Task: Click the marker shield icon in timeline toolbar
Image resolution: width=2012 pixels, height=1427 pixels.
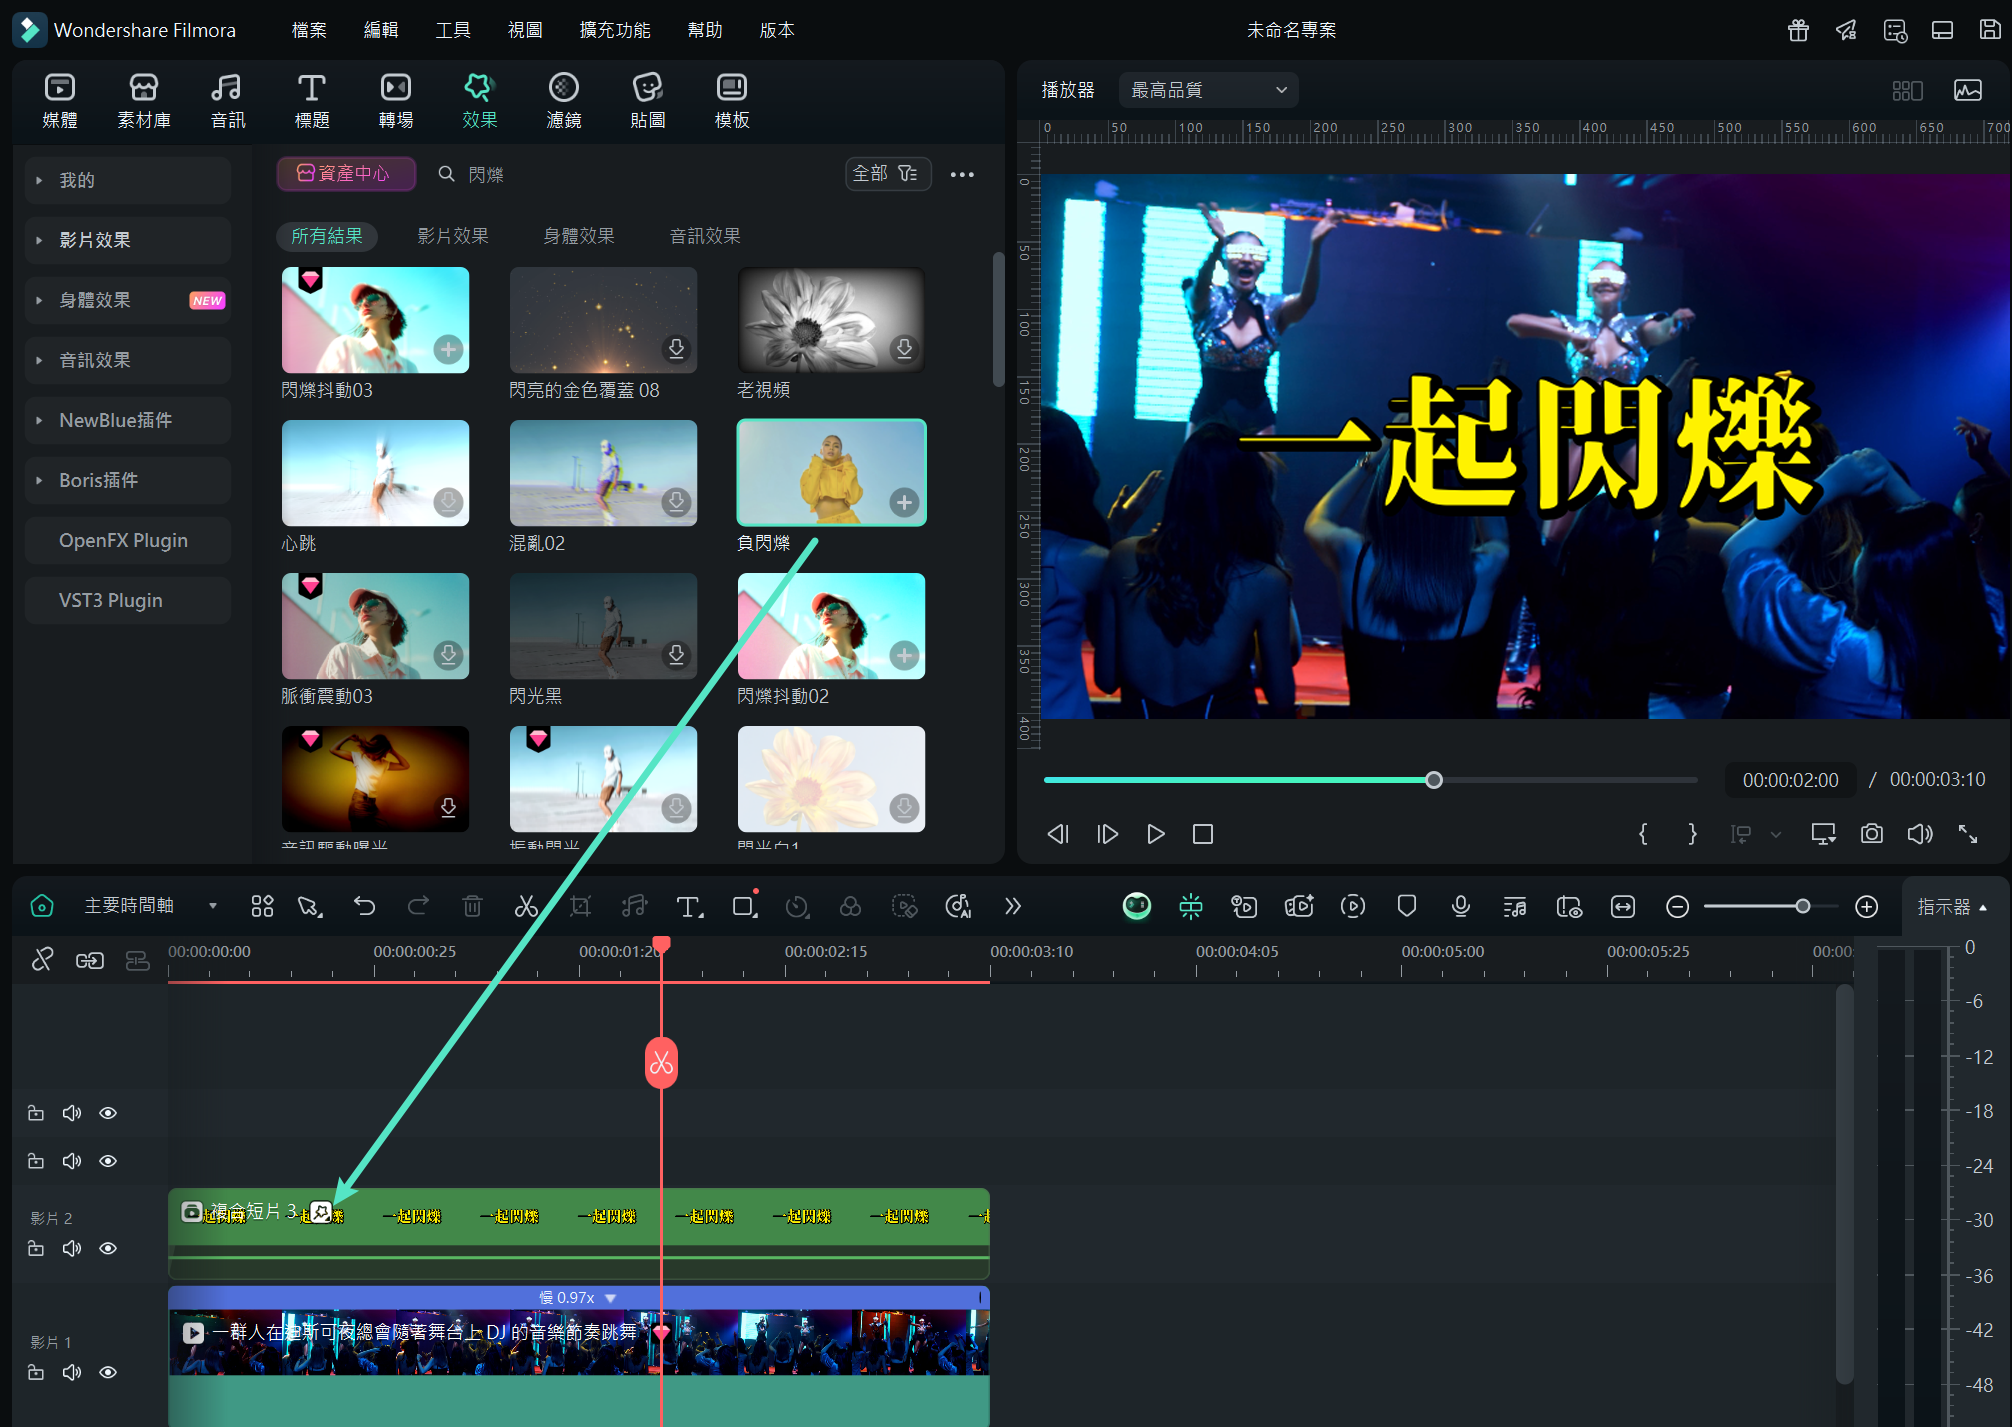Action: [1406, 906]
